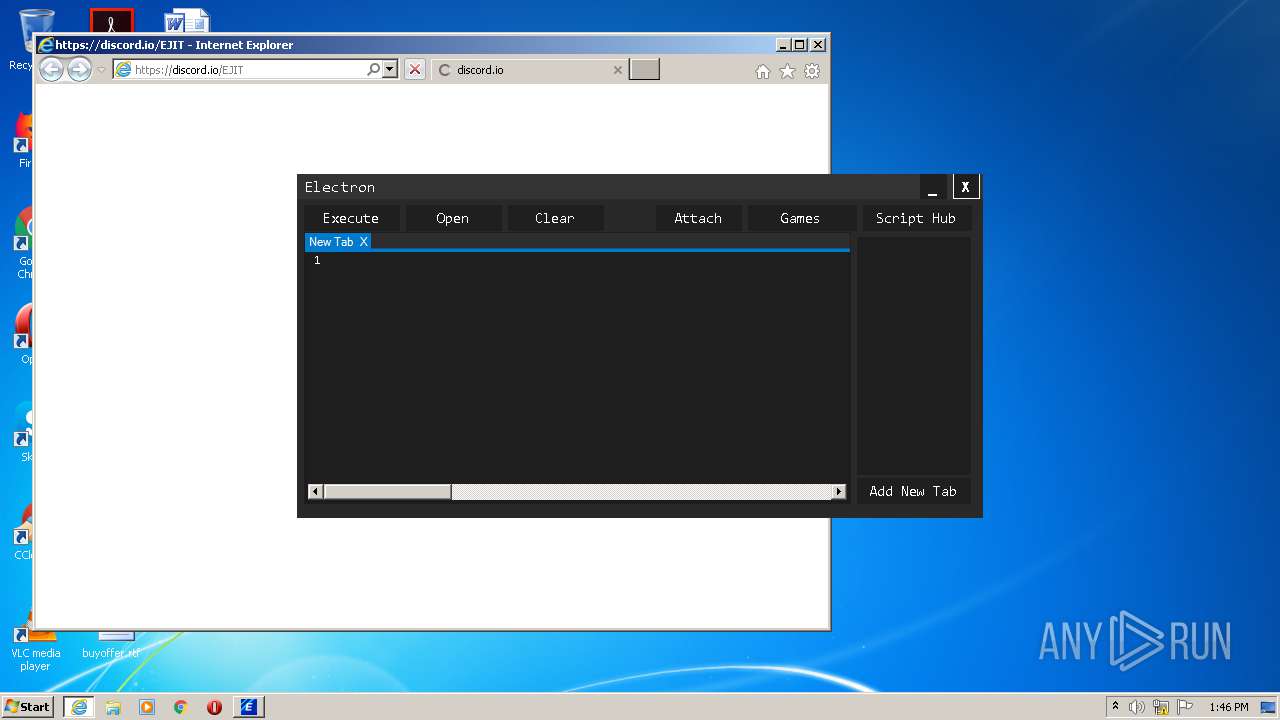Image resolution: width=1280 pixels, height=720 pixels.
Task: Open Google Chrome from taskbar
Action: [x=181, y=707]
